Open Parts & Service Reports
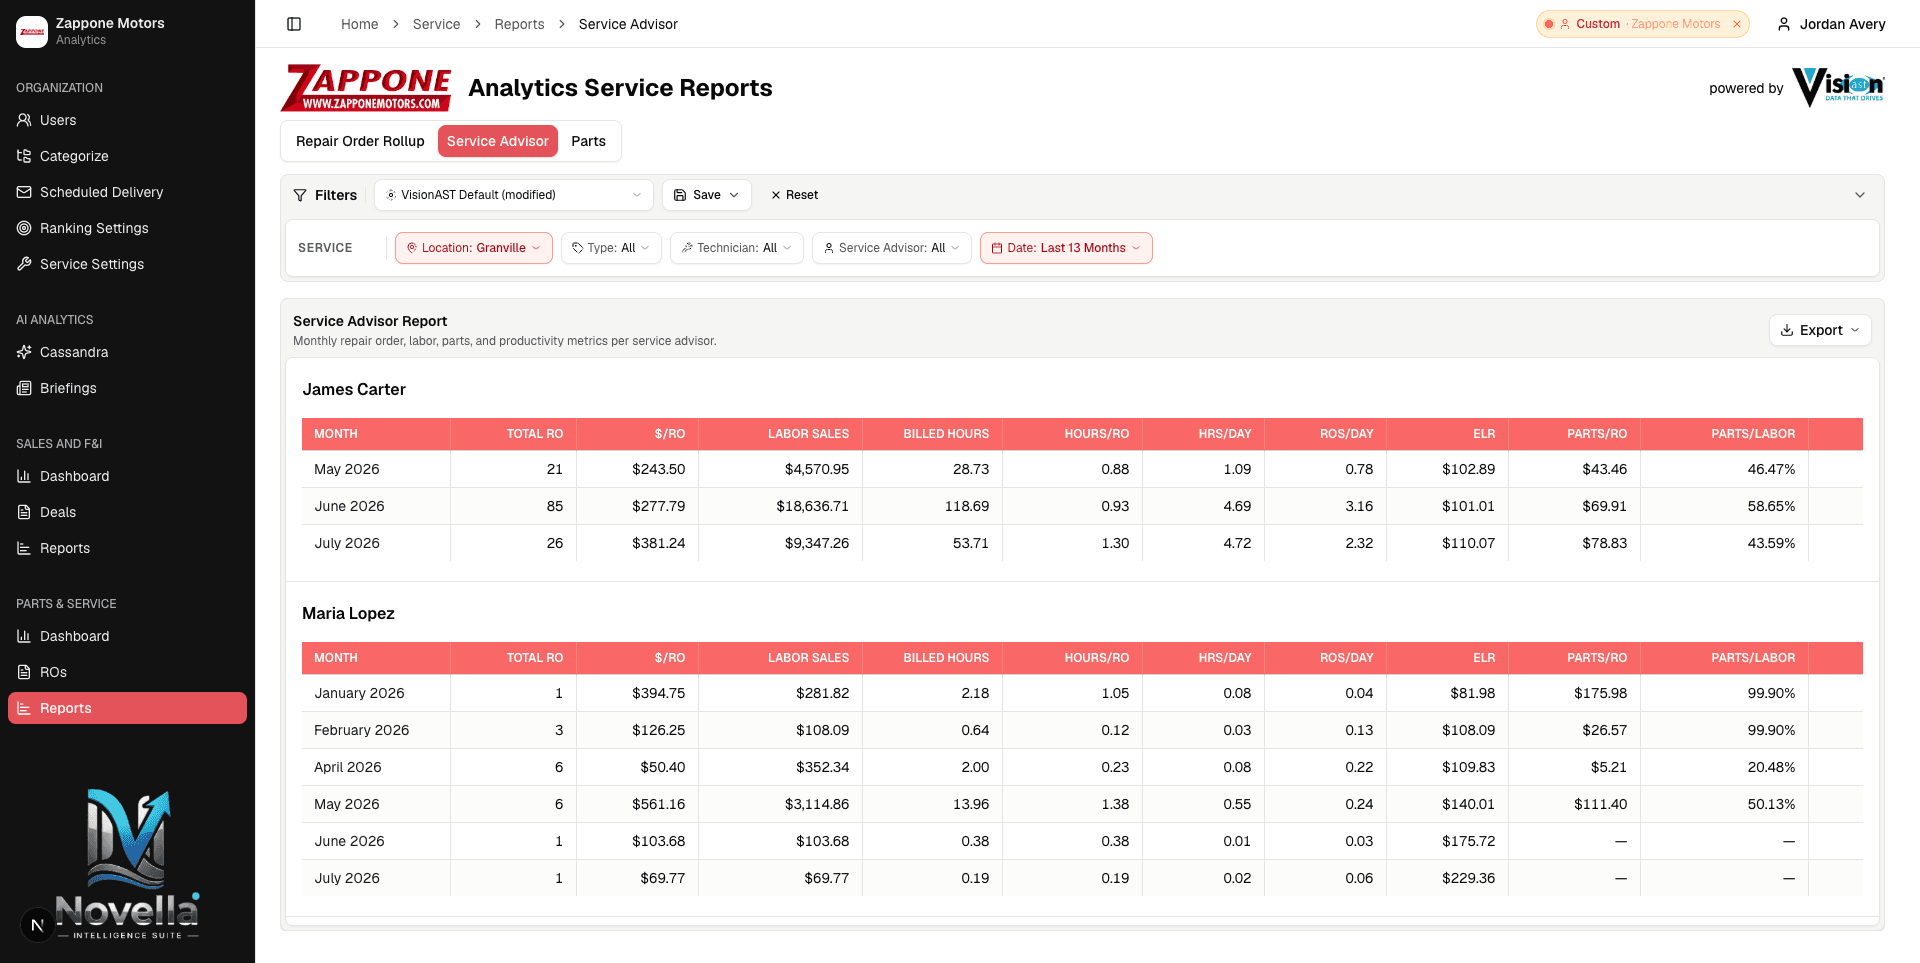The image size is (1920, 963). click(127, 708)
